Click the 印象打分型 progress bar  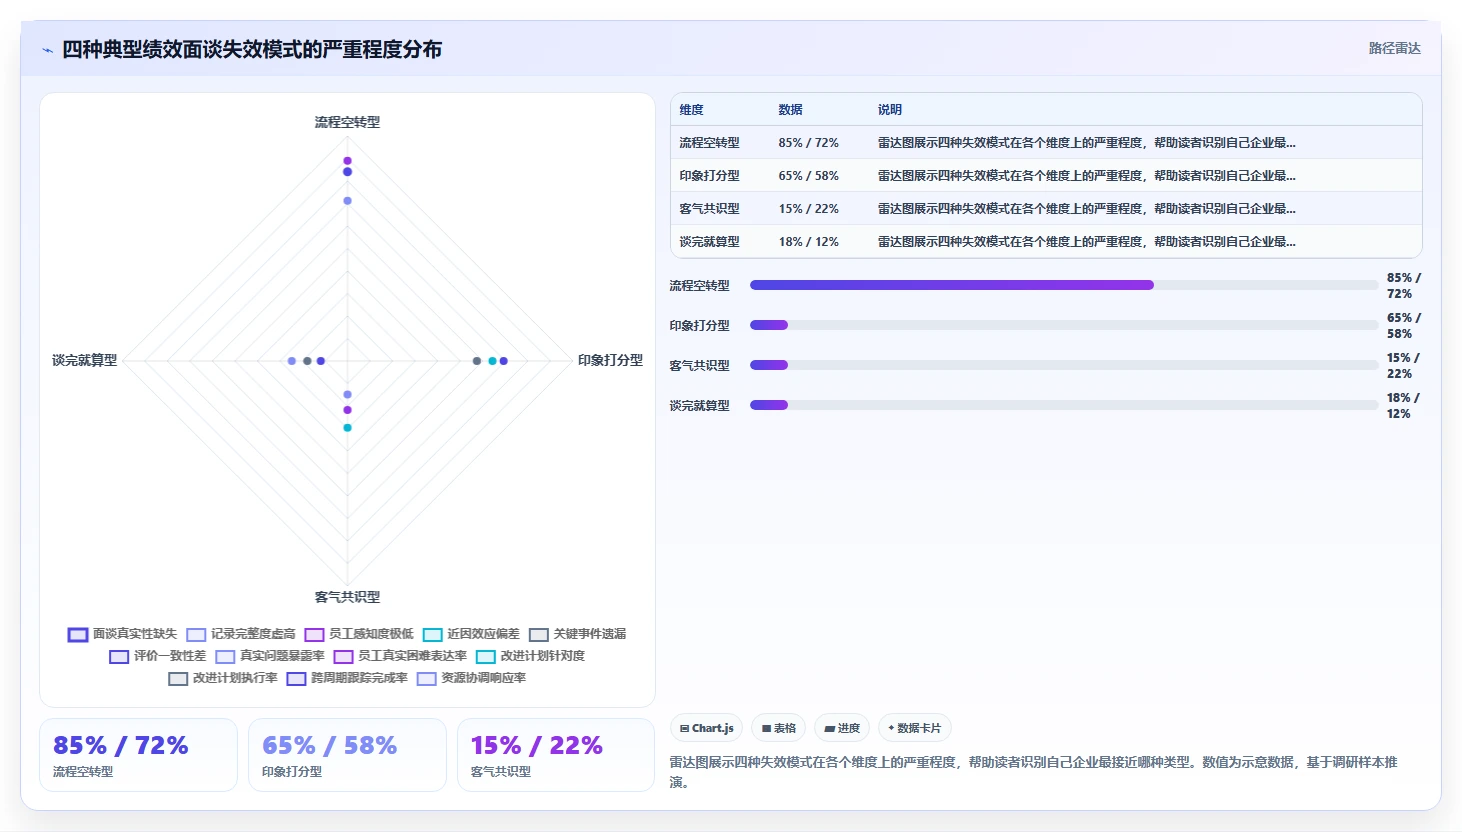[x=1064, y=325]
